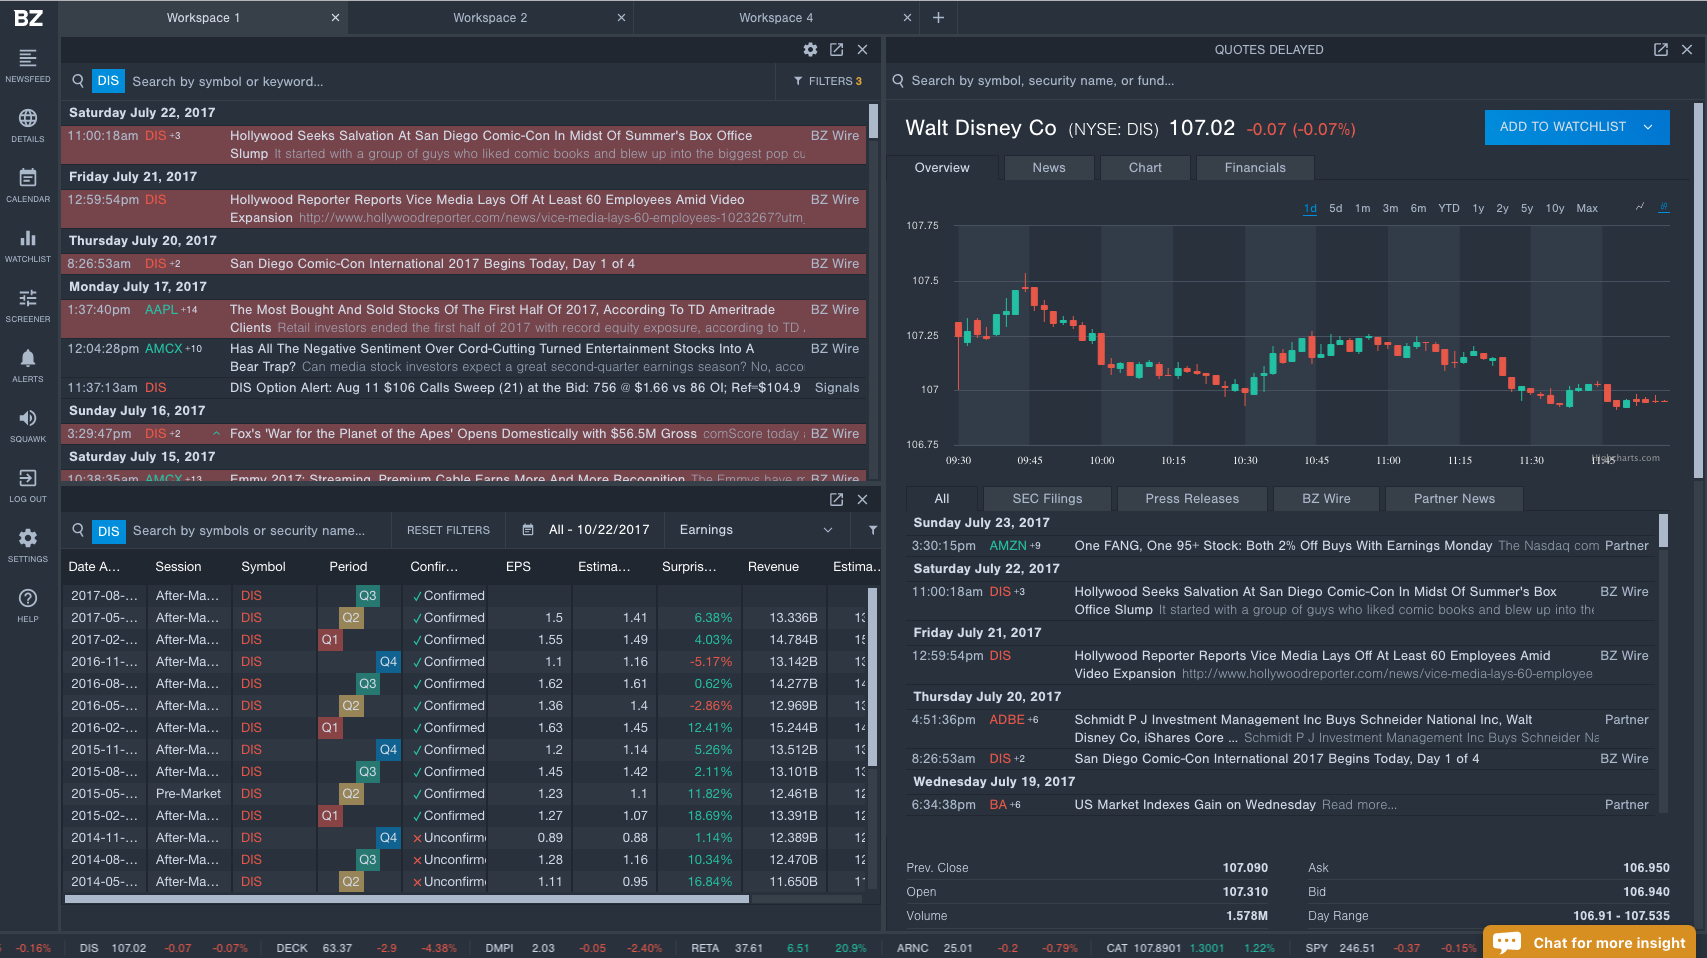Open newsfeed panel settings gear
The height and width of the screenshot is (958, 1707).
coord(810,49)
